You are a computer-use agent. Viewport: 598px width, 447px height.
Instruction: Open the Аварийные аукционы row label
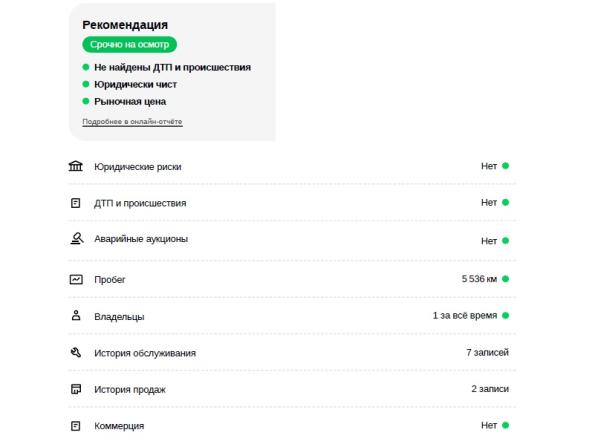141,239
